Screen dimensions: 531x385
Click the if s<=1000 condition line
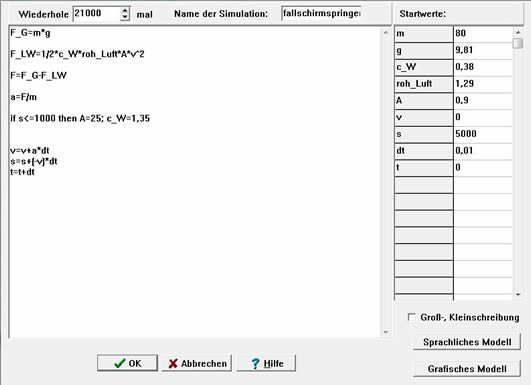tap(80, 118)
